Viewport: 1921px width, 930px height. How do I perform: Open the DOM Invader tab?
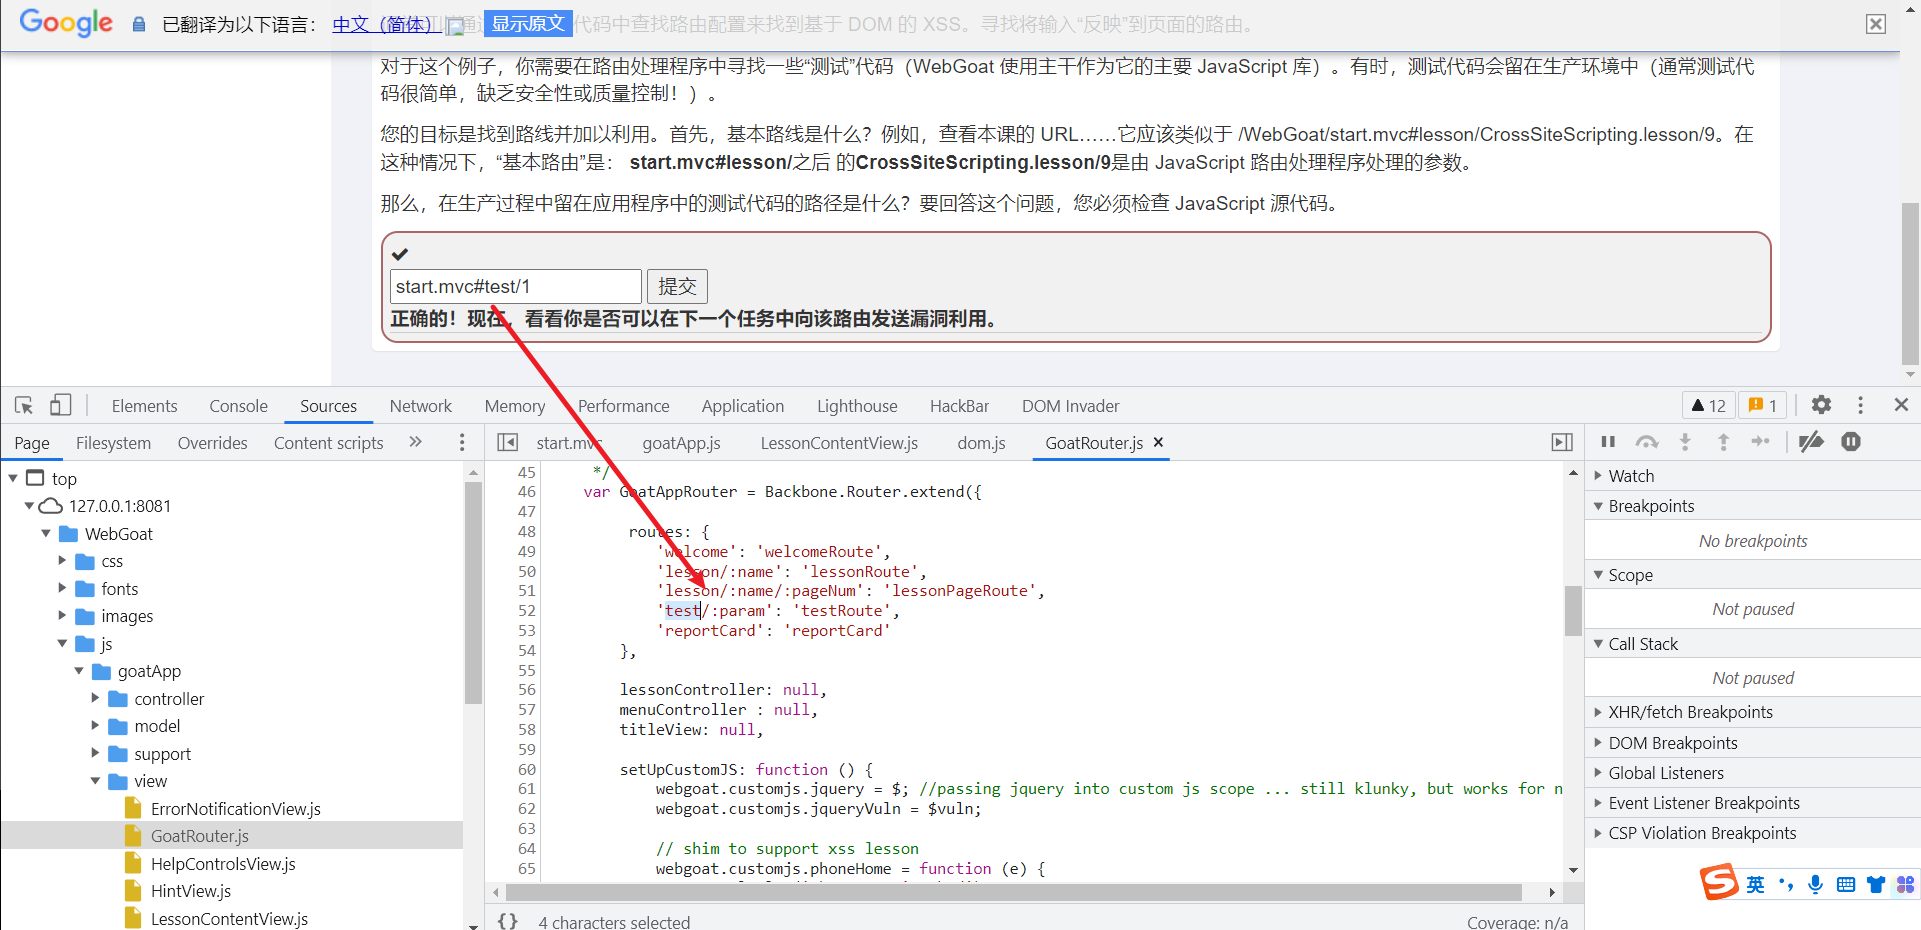pos(1070,406)
